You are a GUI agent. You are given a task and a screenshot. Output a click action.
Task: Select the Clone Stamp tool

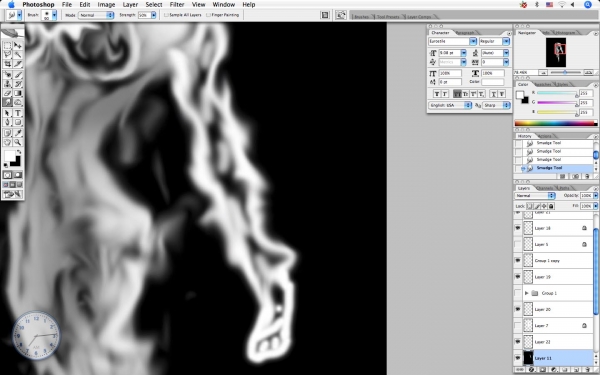click(7, 84)
